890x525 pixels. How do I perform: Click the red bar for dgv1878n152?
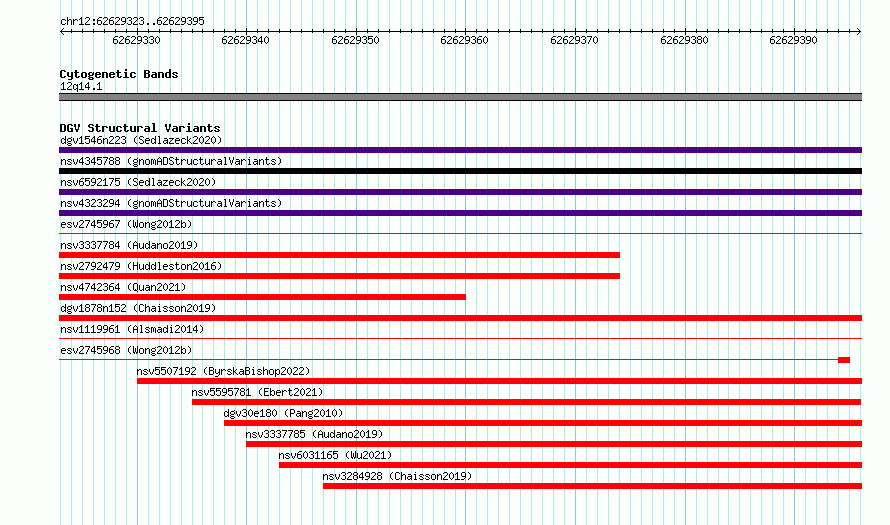click(x=460, y=318)
